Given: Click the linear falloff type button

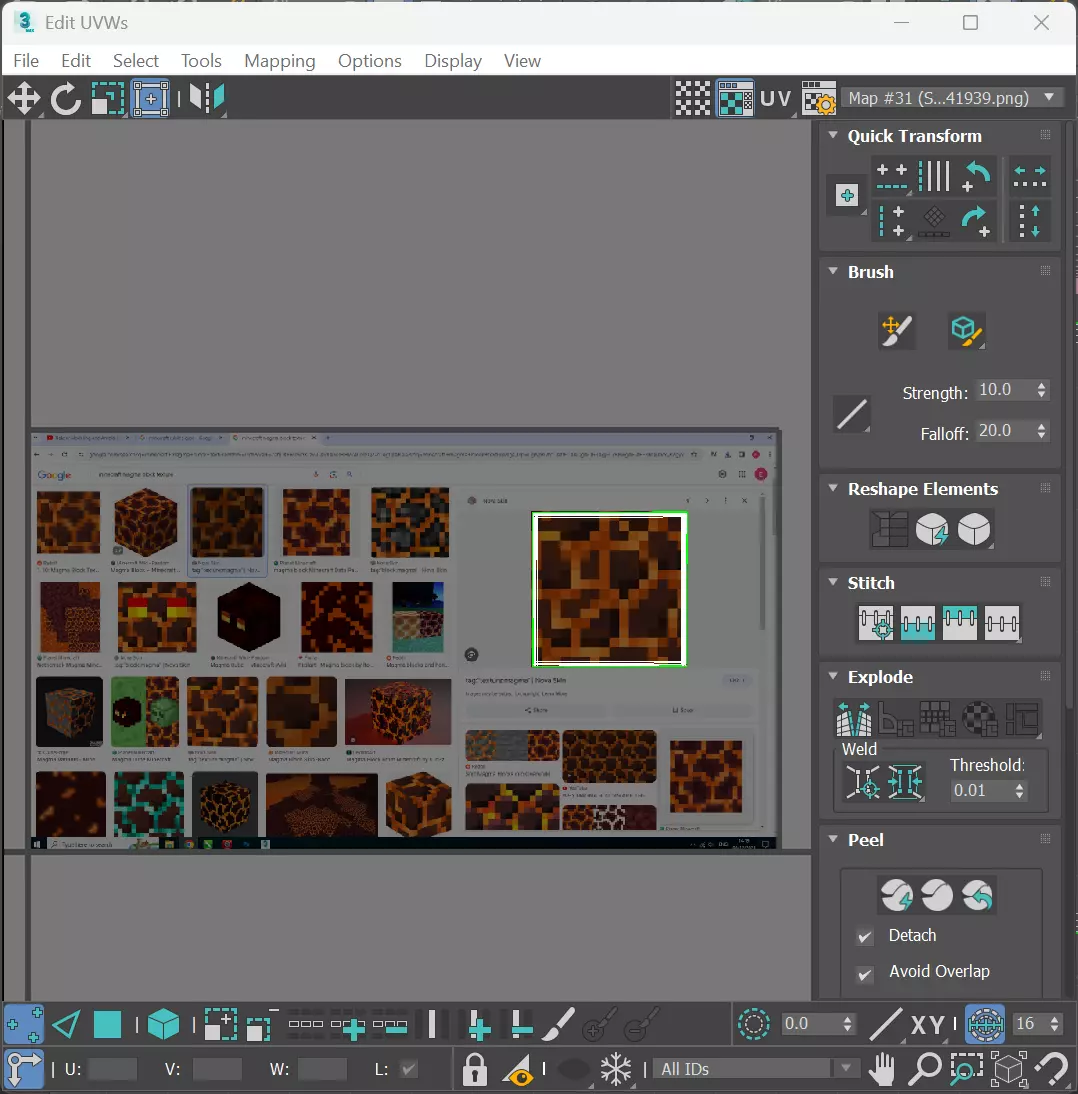Looking at the screenshot, I should [851, 414].
